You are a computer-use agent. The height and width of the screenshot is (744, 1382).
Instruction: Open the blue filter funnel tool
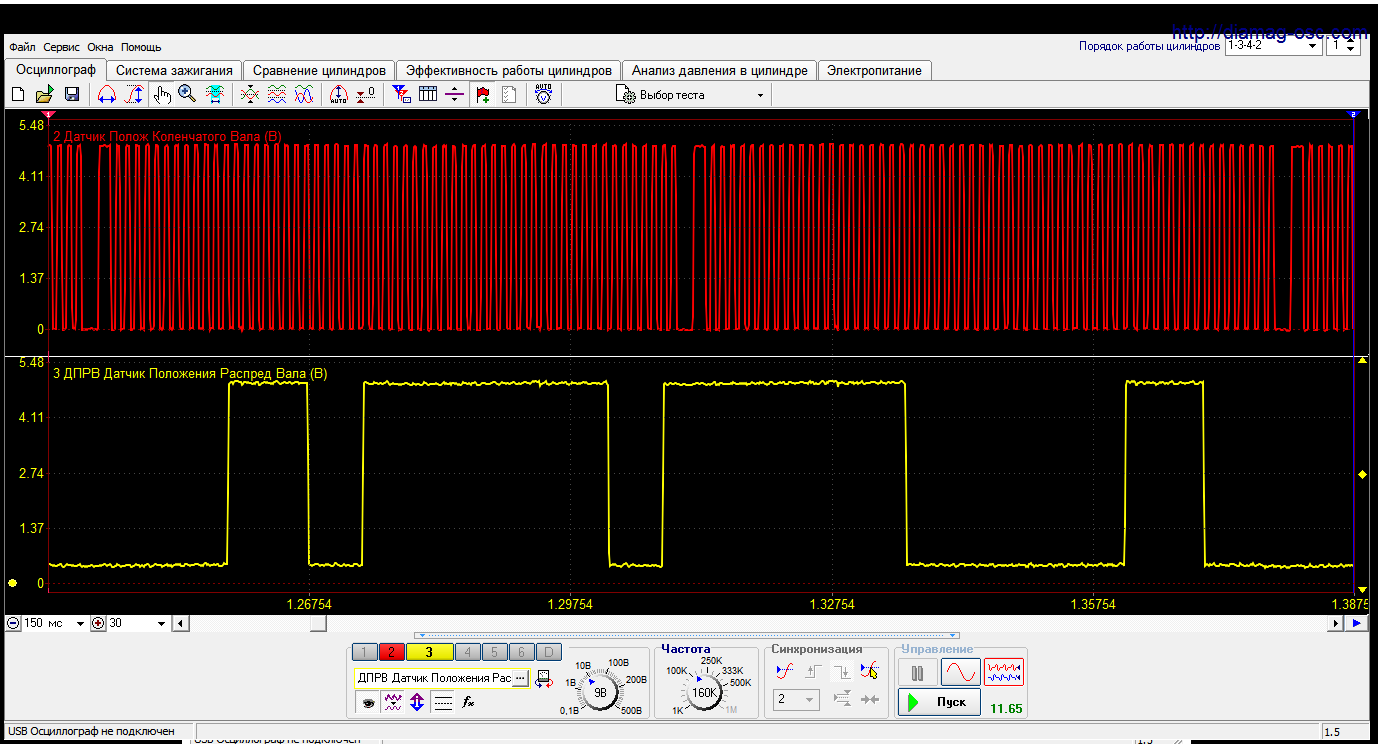tap(401, 95)
